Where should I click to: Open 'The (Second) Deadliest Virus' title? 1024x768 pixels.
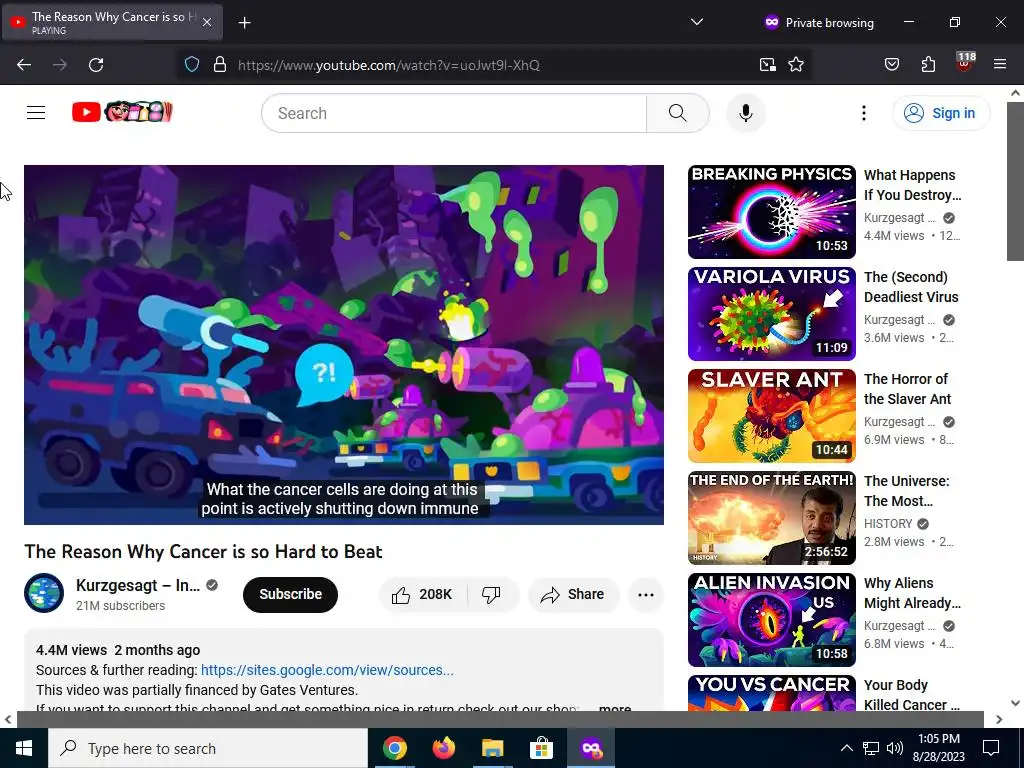click(911, 287)
